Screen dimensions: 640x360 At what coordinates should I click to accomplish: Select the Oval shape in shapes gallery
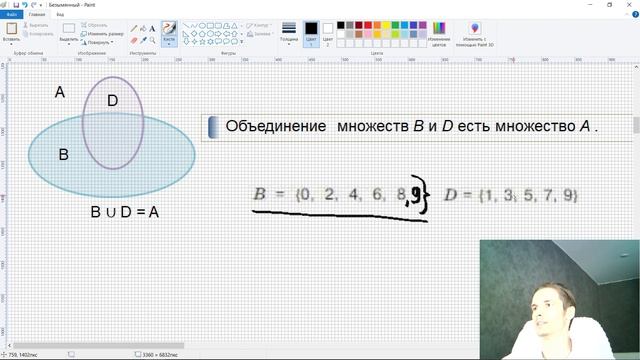coord(202,26)
